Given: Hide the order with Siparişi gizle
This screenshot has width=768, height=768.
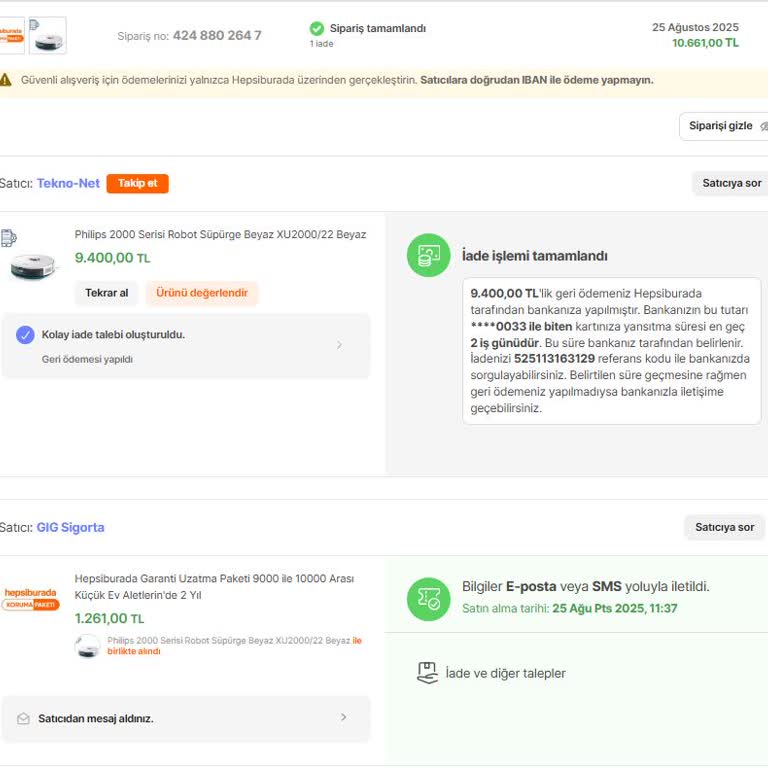Looking at the screenshot, I should [723, 126].
